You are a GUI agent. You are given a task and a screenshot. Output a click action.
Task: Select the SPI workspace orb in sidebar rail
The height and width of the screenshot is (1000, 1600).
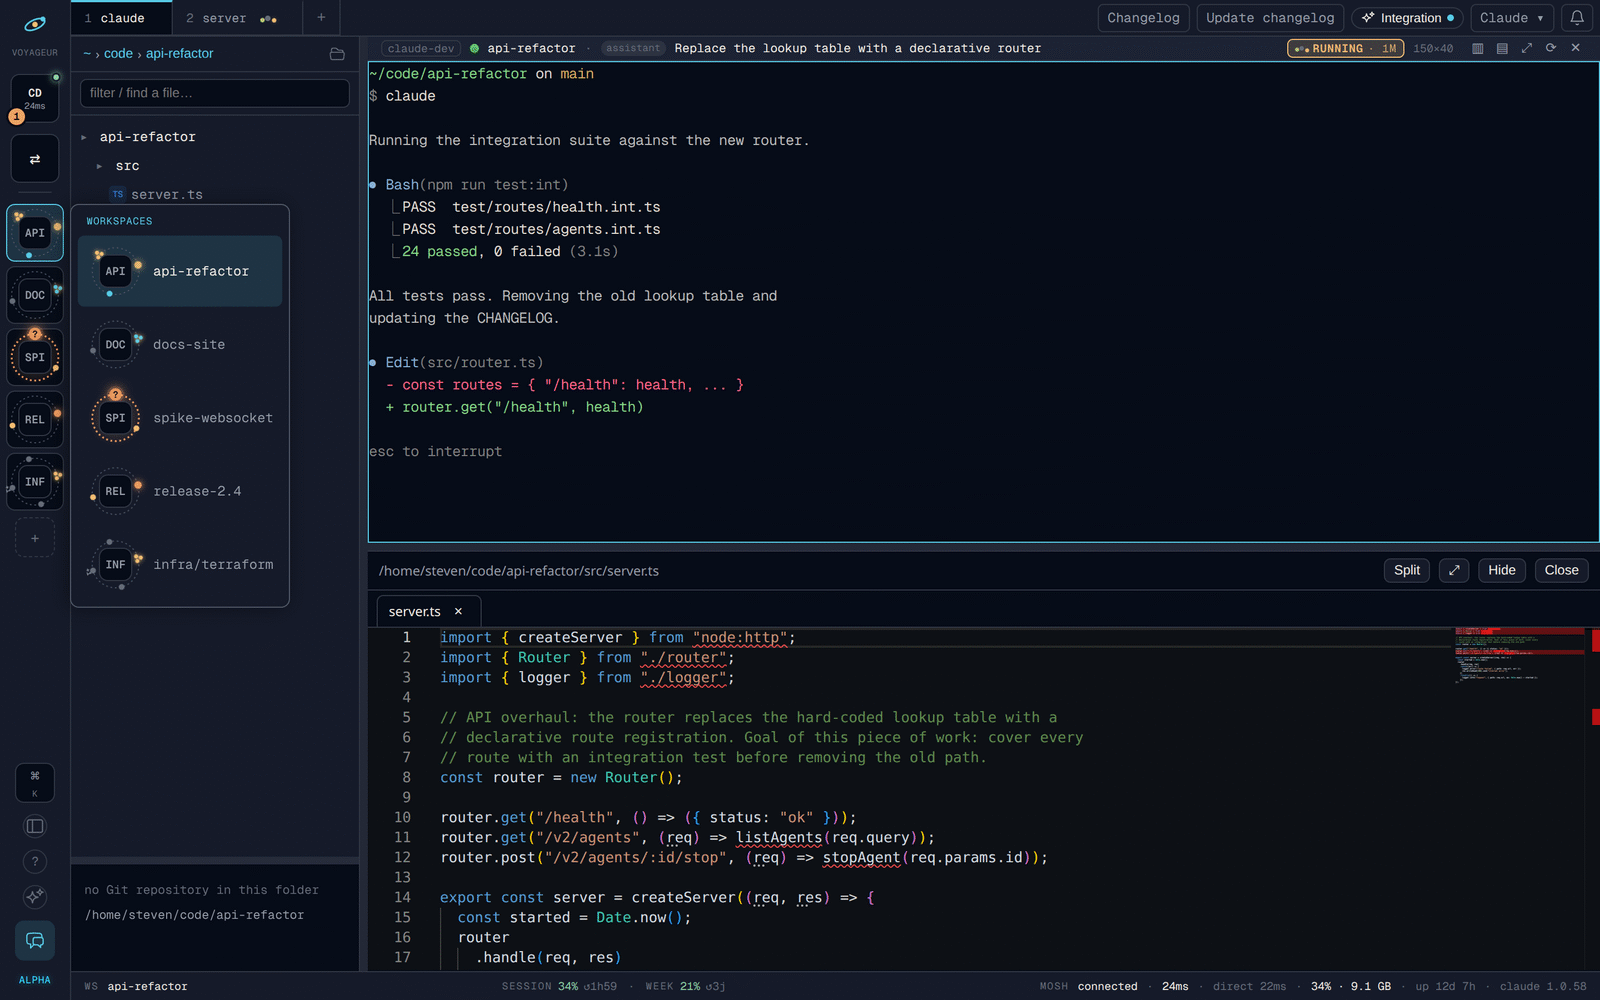pos(35,357)
